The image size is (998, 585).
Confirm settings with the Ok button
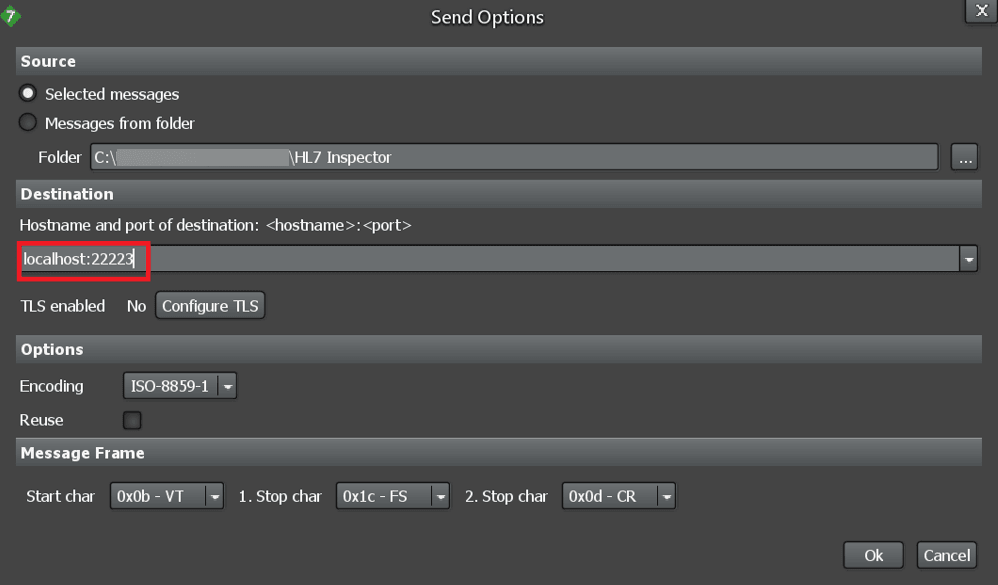point(872,555)
